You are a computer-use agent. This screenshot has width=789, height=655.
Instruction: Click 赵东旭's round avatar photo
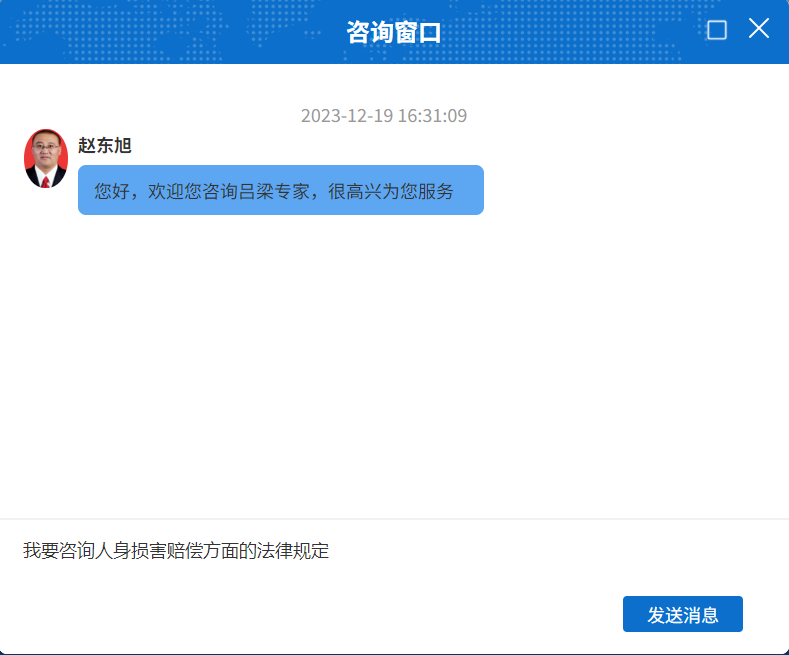45,158
